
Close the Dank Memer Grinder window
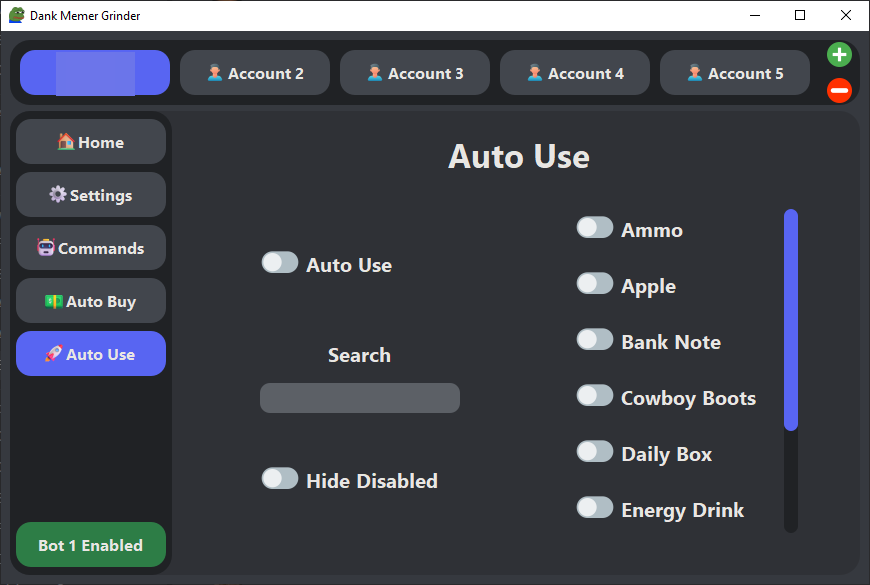click(846, 15)
